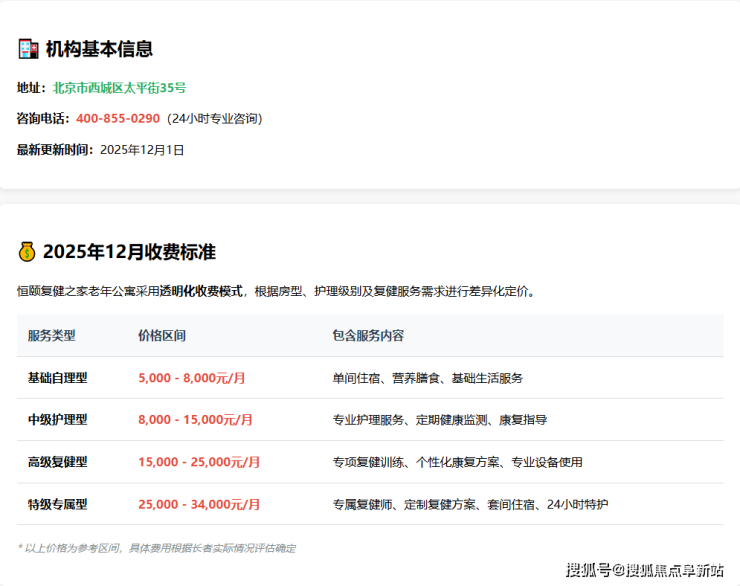Select the 特级专属型 row label
This screenshot has height=586, width=740.
point(58,504)
